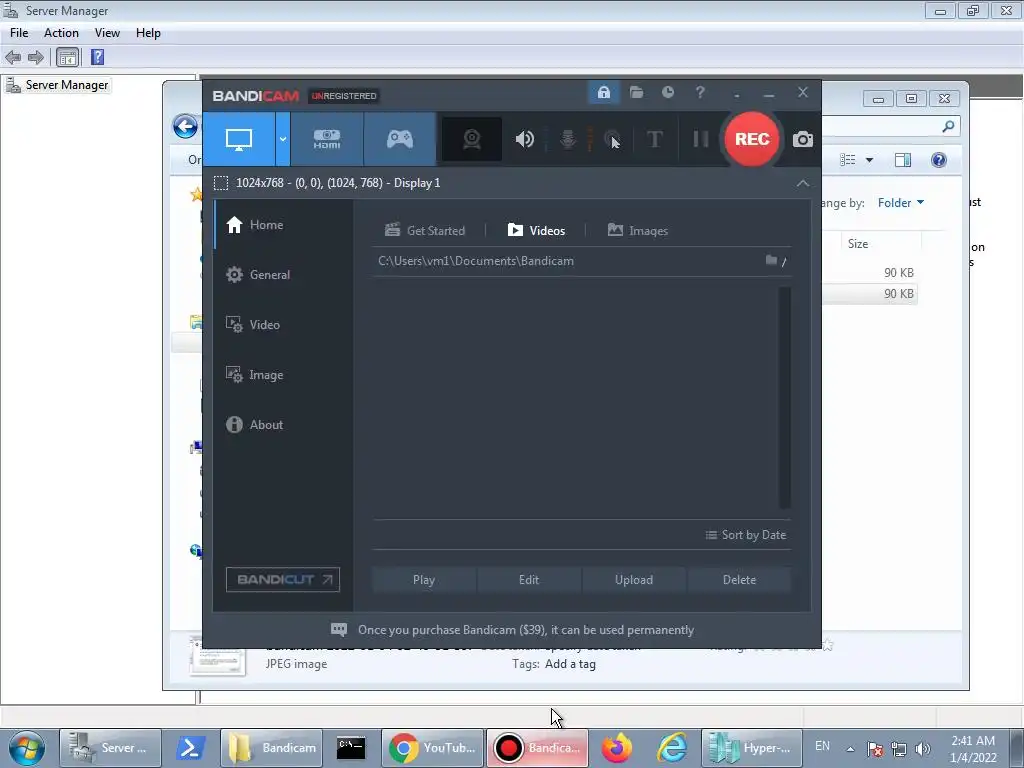Image resolution: width=1024 pixels, height=768 pixels.
Task: Toggle speaker sound recording icon
Action: pos(524,139)
